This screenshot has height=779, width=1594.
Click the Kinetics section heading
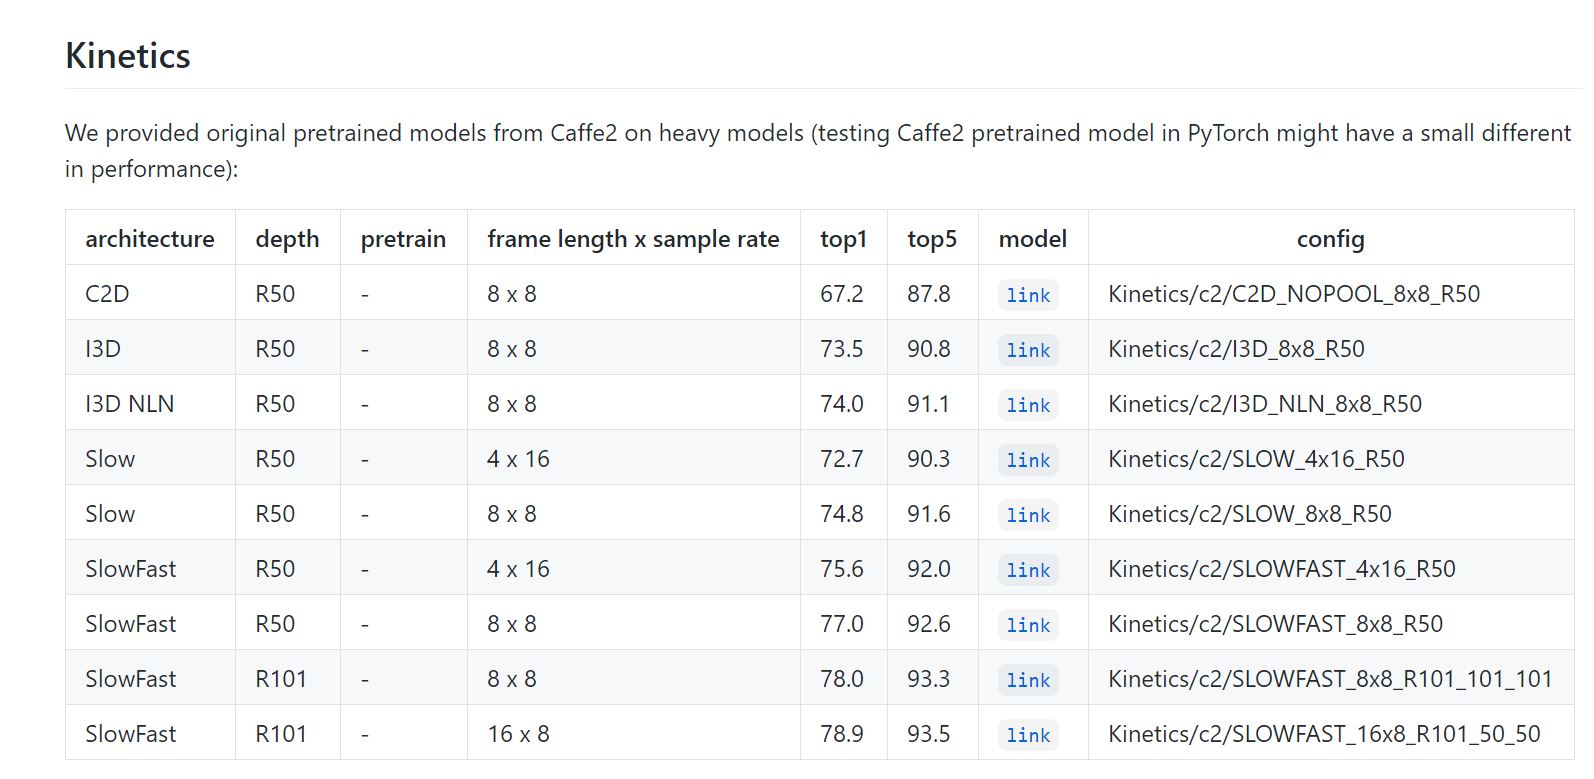[127, 56]
